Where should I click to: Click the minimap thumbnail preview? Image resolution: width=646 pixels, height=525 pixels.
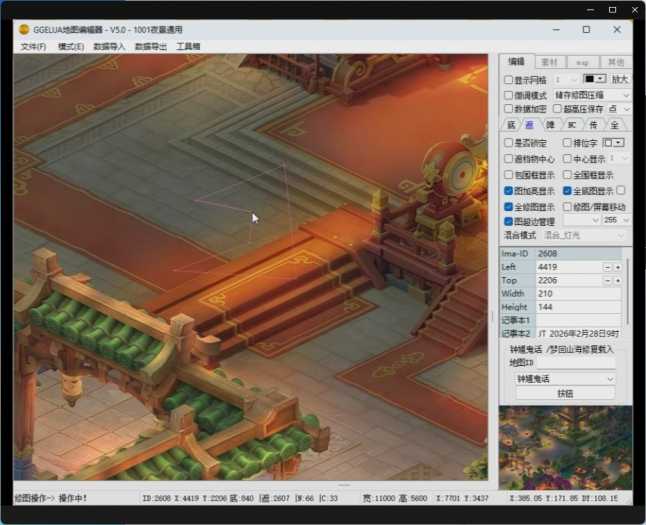pos(565,448)
